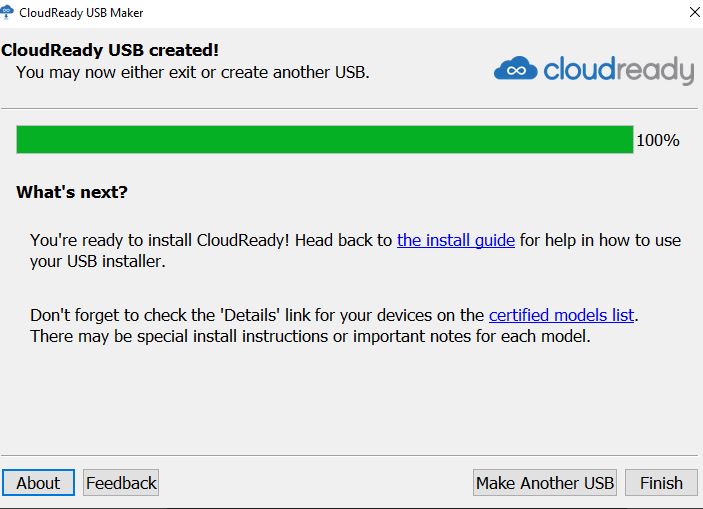Image resolution: width=703 pixels, height=509 pixels.
Task: Click the cloudready wordmark text
Action: [618, 70]
